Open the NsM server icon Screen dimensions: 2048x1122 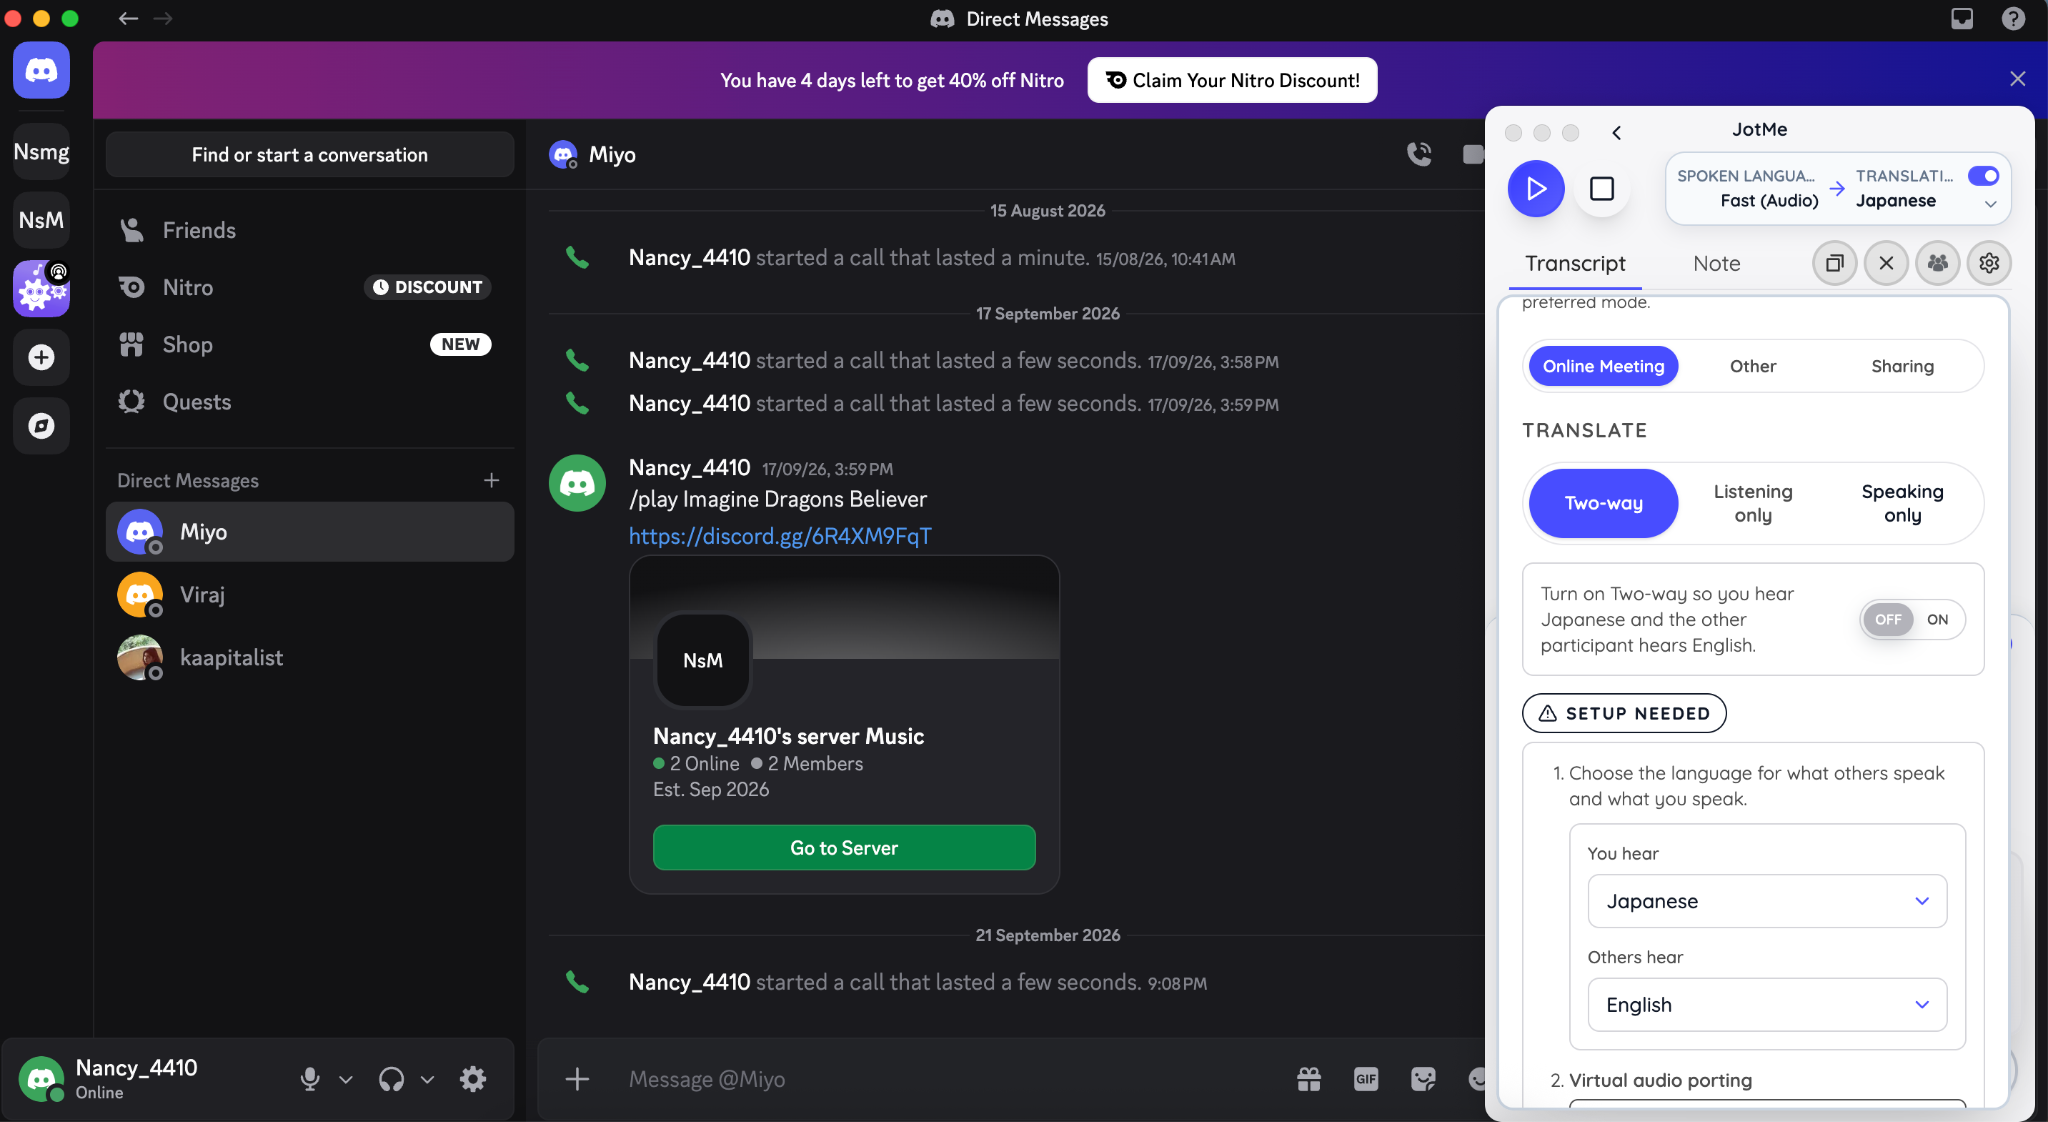click(41, 220)
